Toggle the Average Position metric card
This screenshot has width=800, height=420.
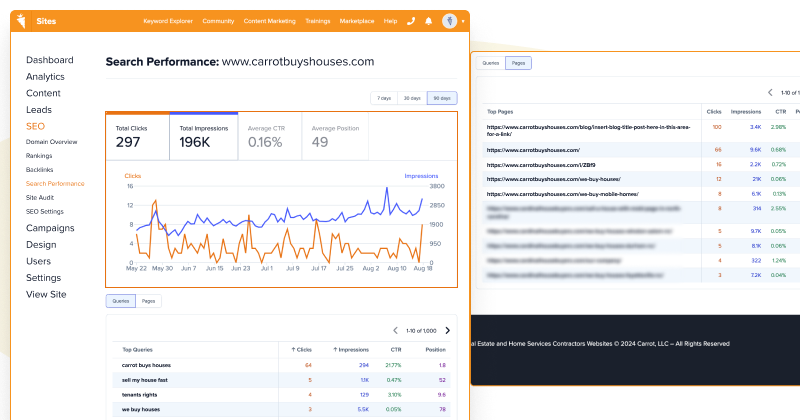[x=335, y=137]
